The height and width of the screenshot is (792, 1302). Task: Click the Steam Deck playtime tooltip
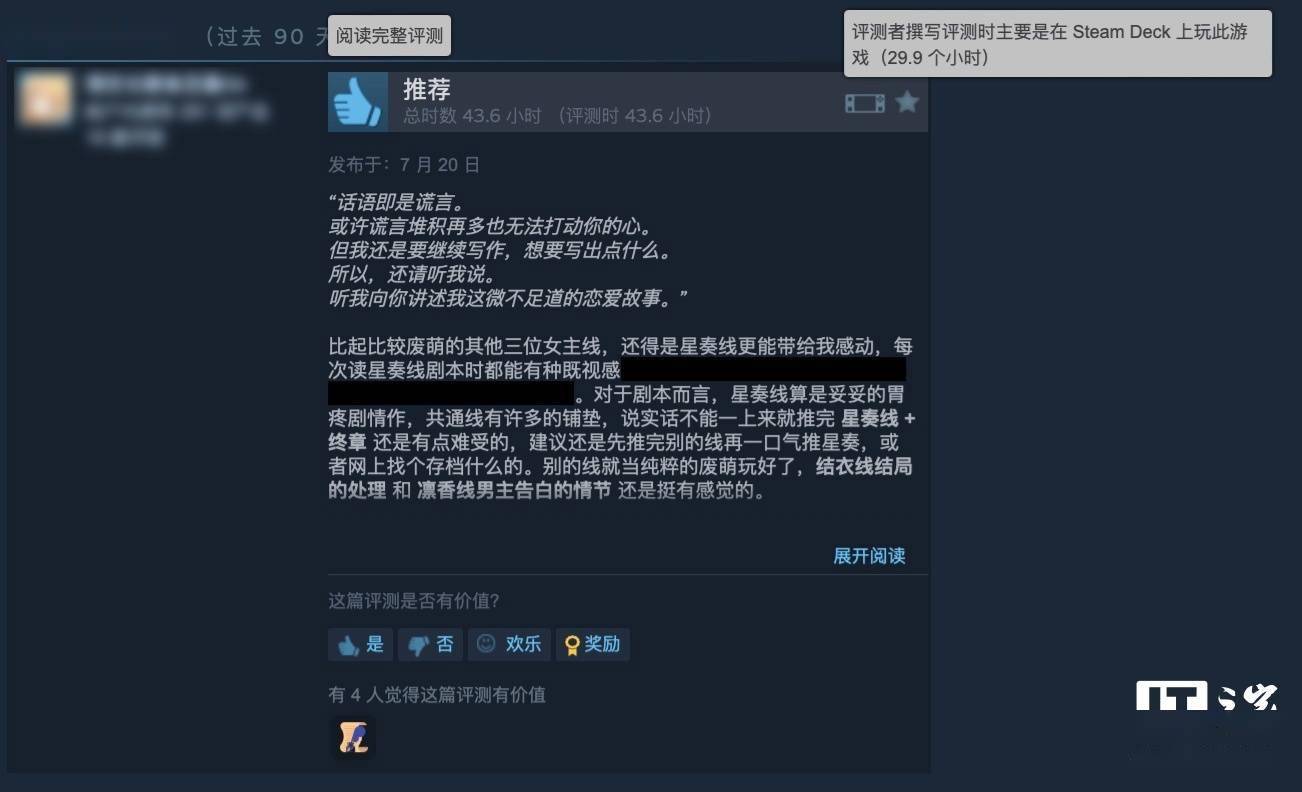click(x=1058, y=44)
